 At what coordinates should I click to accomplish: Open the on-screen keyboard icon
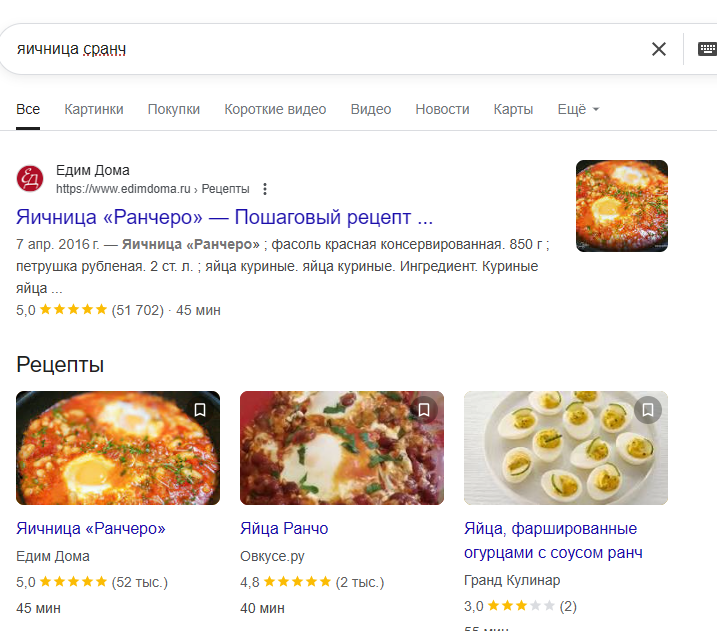pos(707,49)
